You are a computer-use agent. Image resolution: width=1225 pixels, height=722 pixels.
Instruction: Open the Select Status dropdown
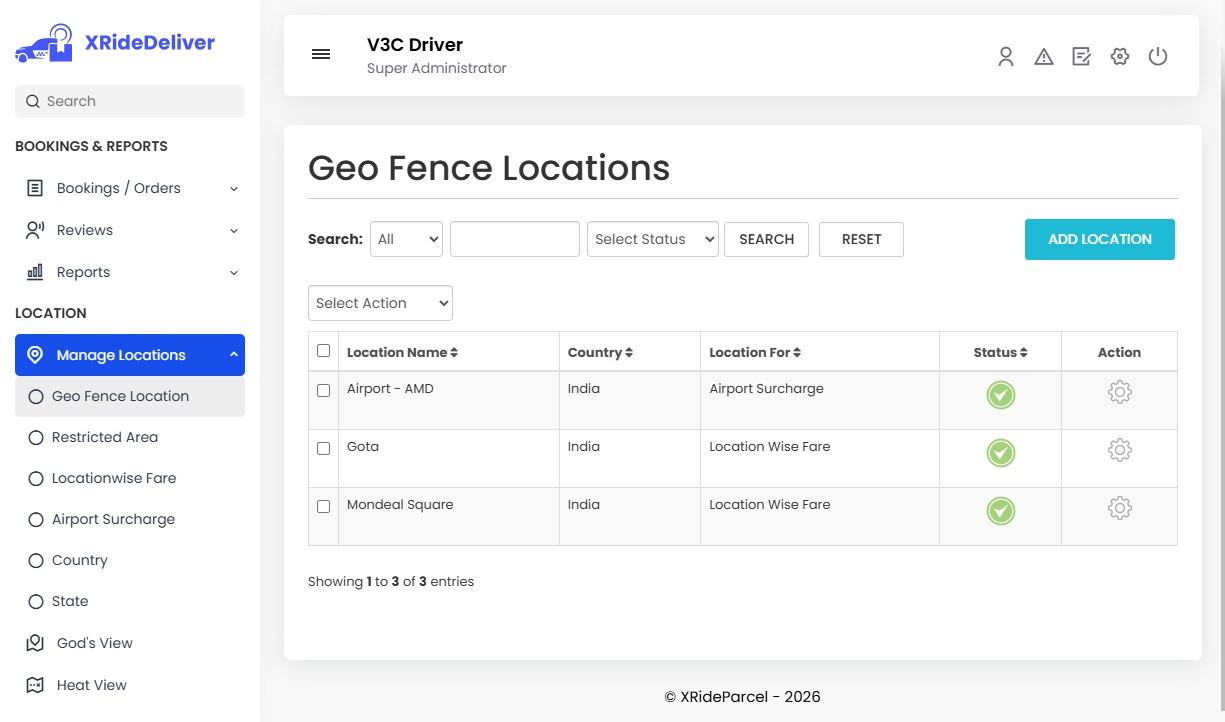pyautogui.click(x=652, y=239)
